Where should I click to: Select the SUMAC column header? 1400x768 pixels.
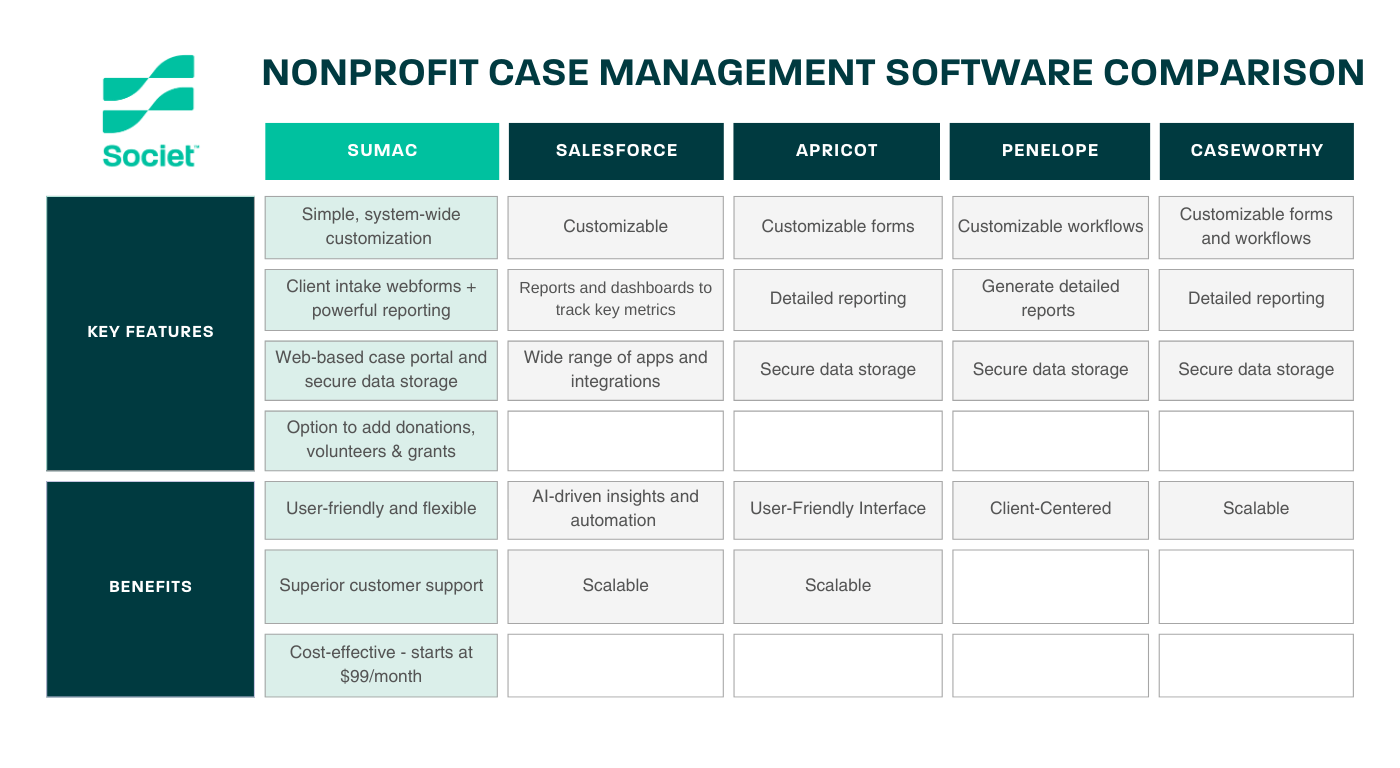click(x=381, y=150)
